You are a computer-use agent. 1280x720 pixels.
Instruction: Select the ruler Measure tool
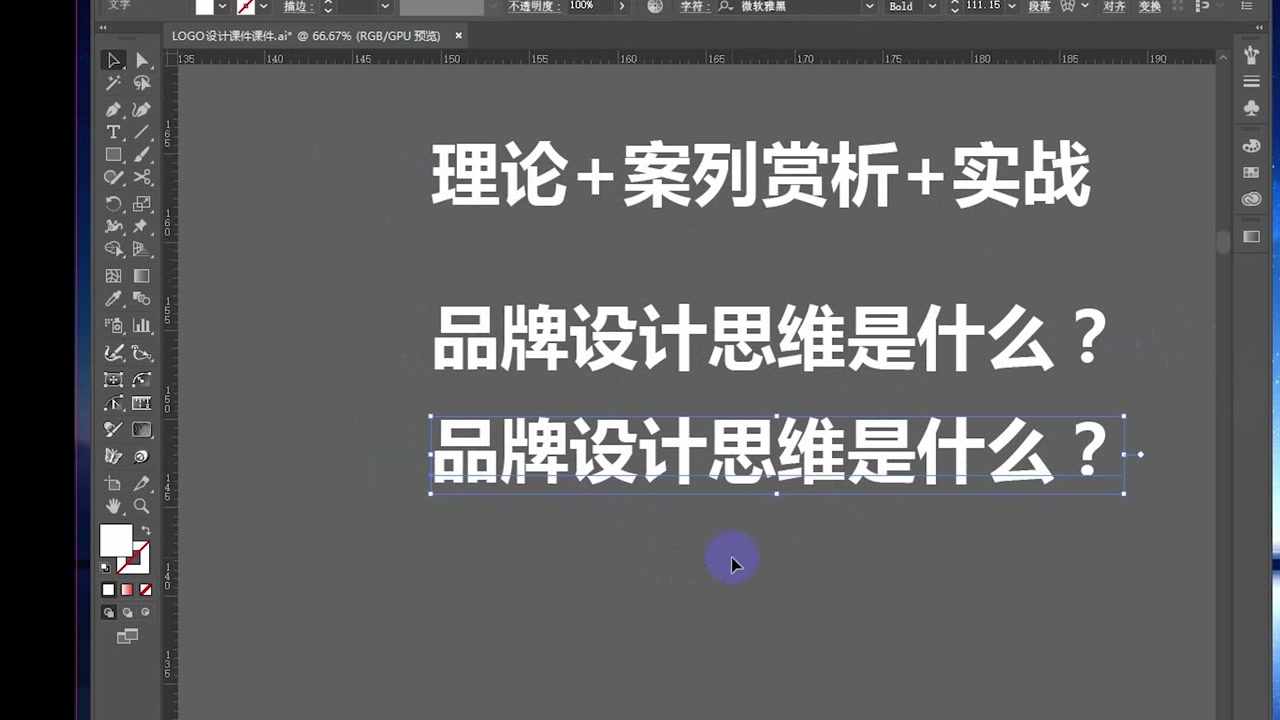pos(142,403)
